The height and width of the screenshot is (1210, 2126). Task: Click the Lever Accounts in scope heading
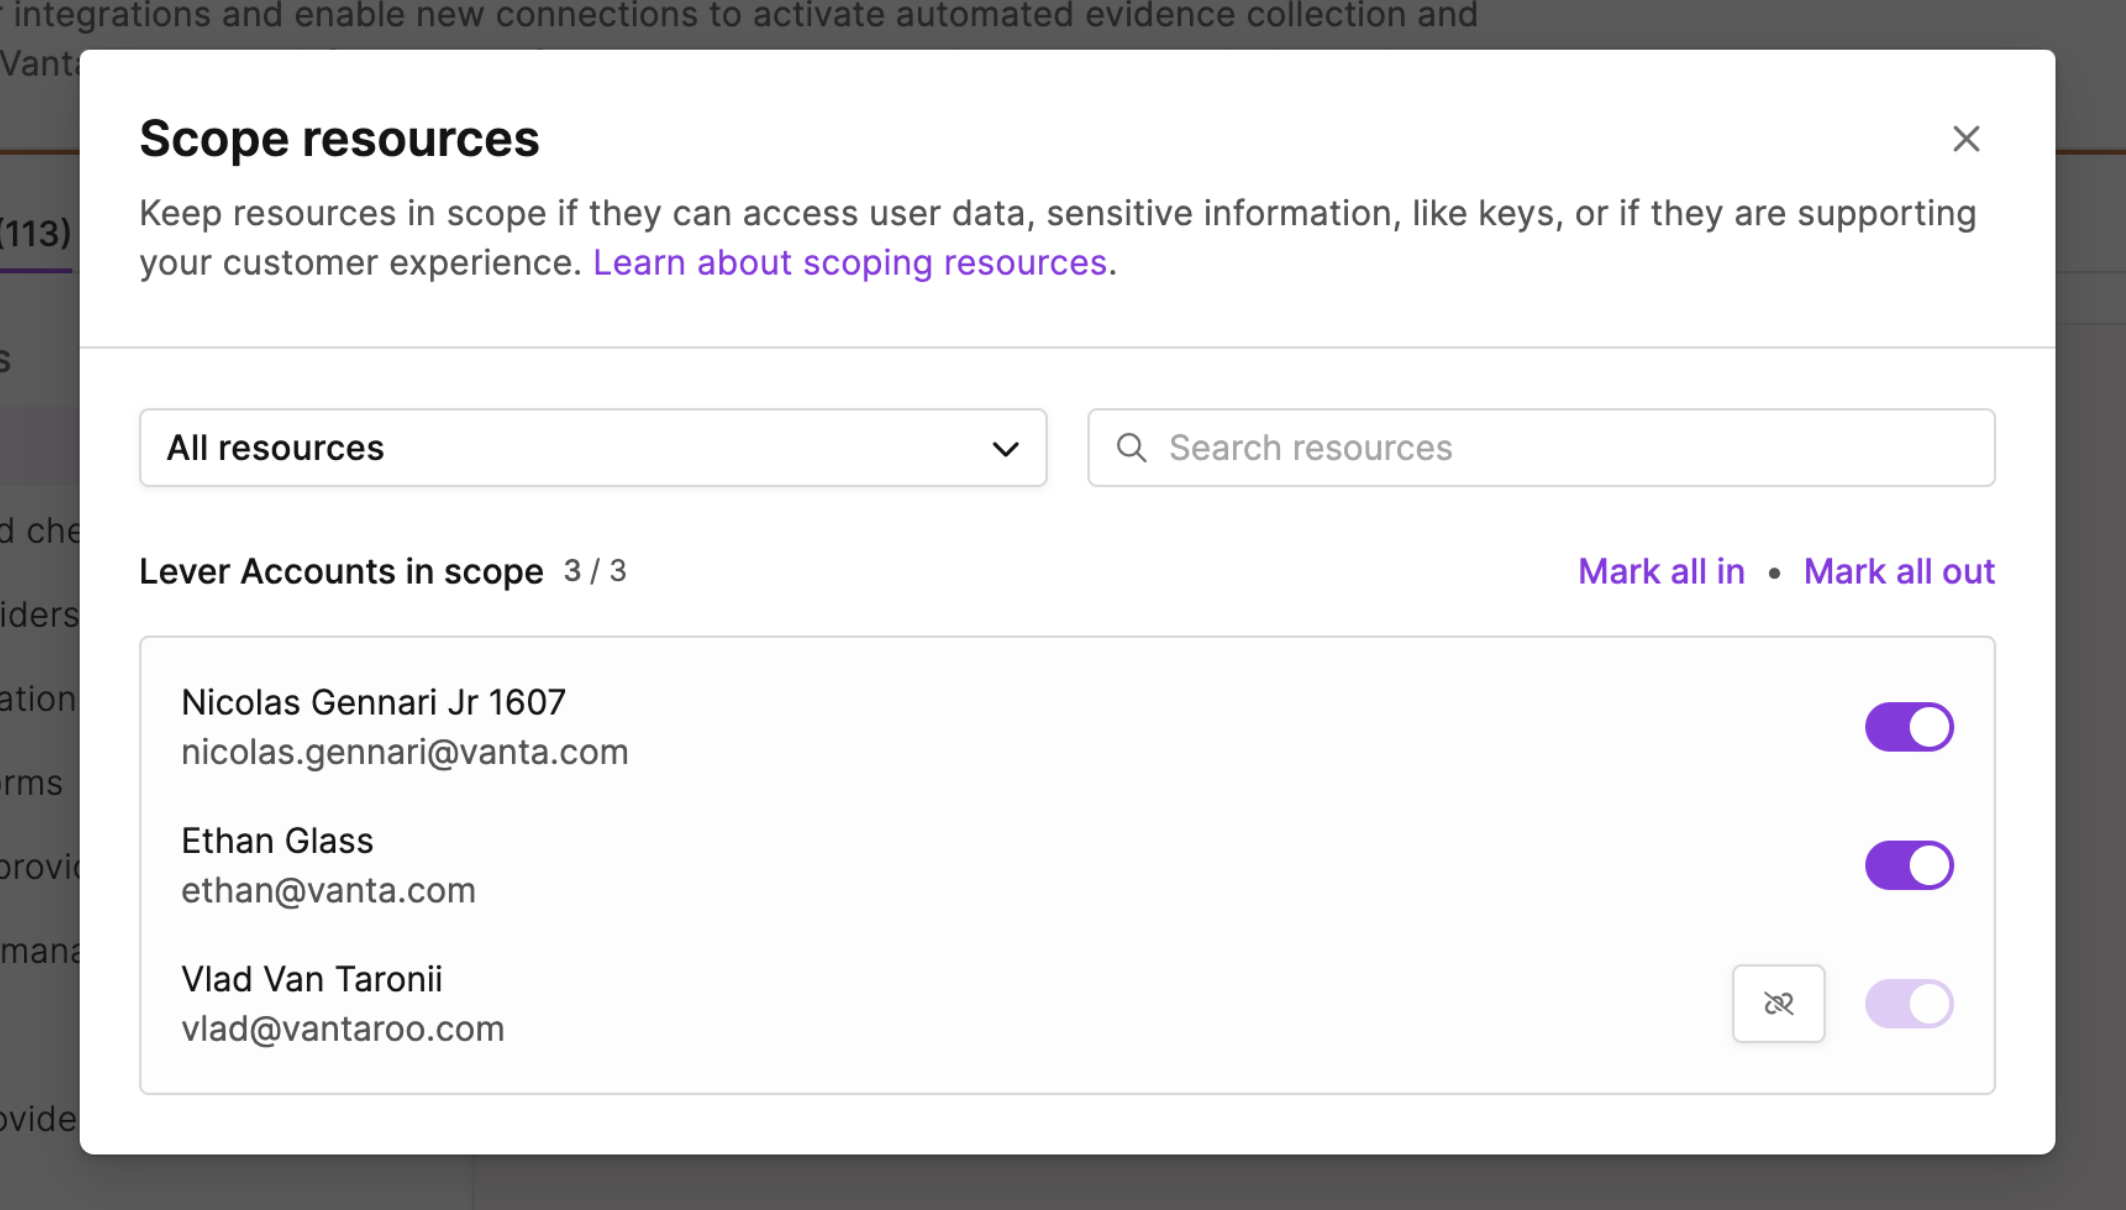pyautogui.click(x=341, y=571)
